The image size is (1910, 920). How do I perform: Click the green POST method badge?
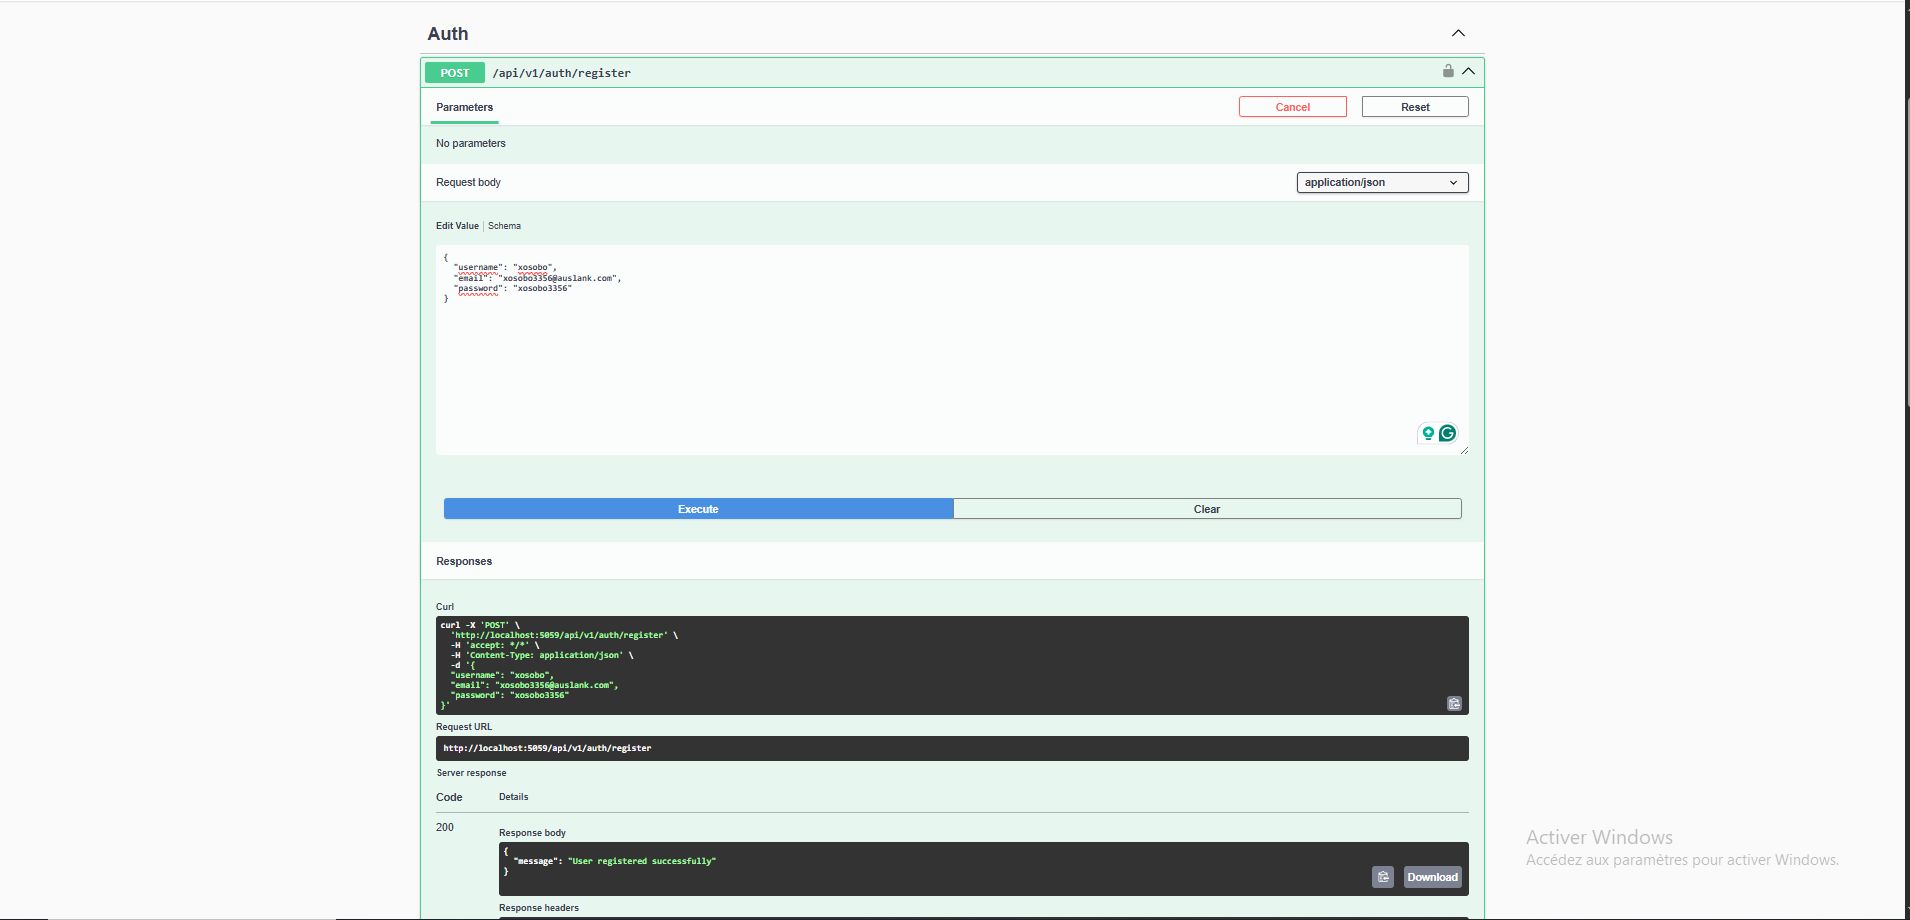454,73
